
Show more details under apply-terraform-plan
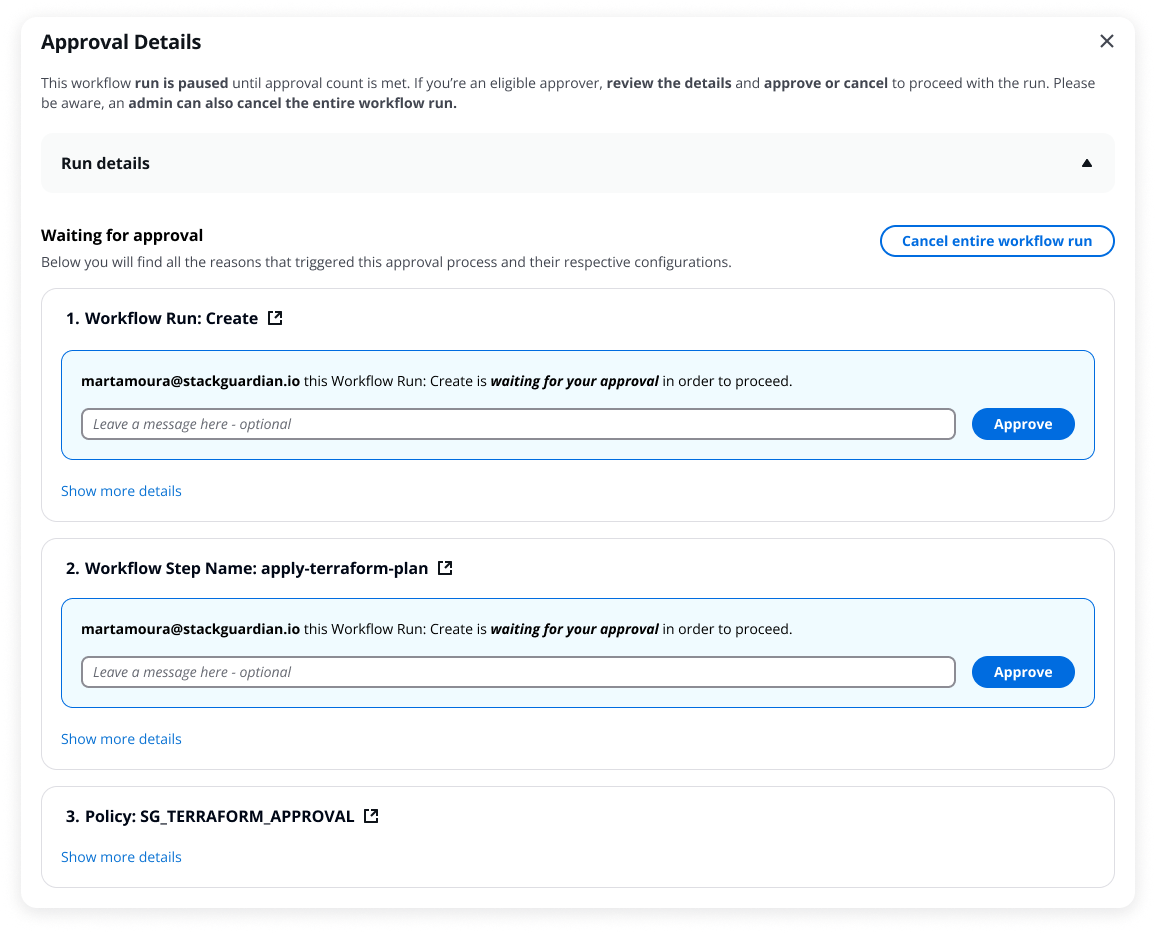(x=121, y=738)
